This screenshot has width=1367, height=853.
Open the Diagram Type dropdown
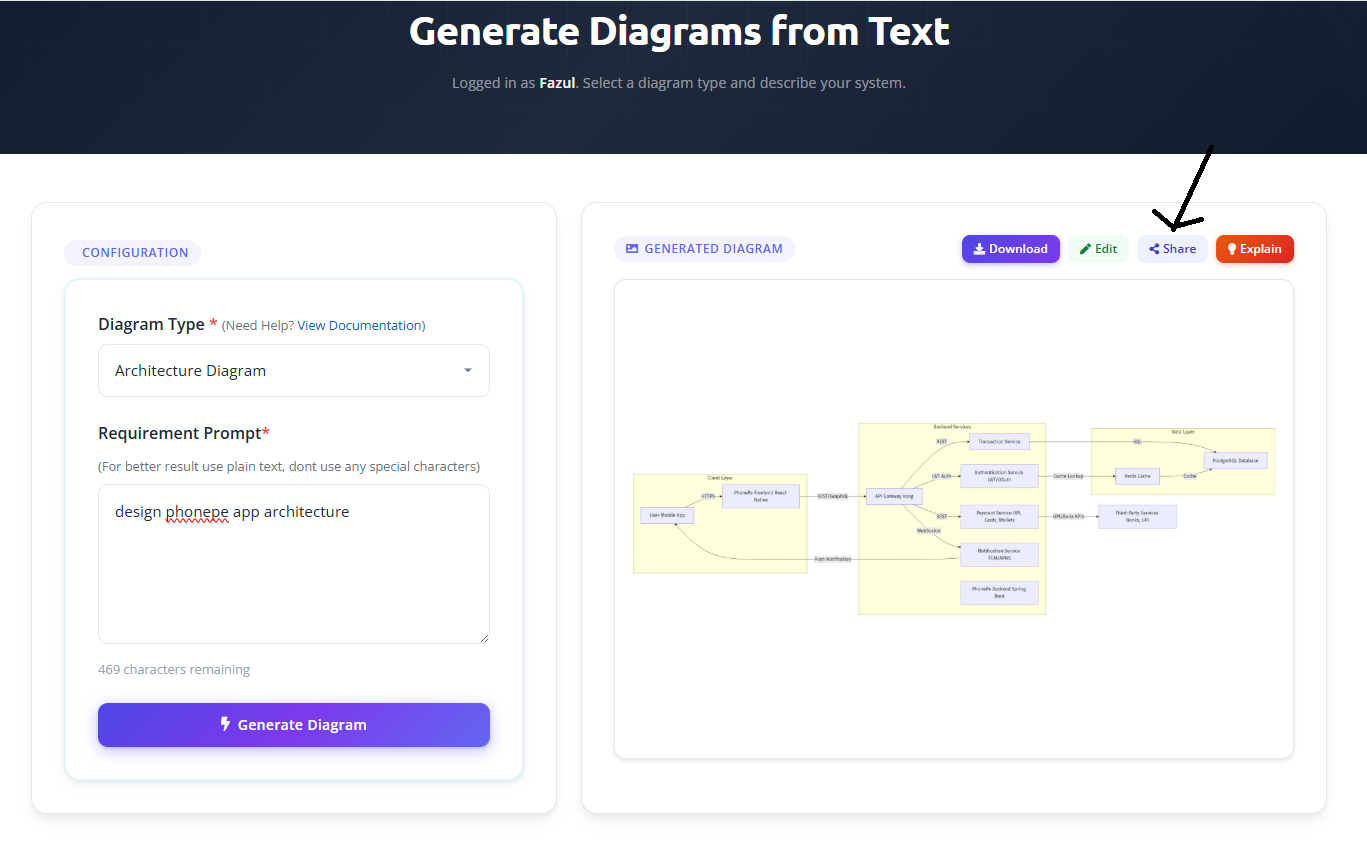pos(294,370)
